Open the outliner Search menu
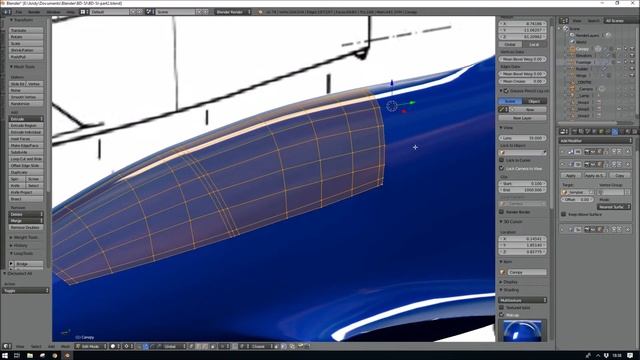The height and width of the screenshot is (360, 640). click(593, 20)
